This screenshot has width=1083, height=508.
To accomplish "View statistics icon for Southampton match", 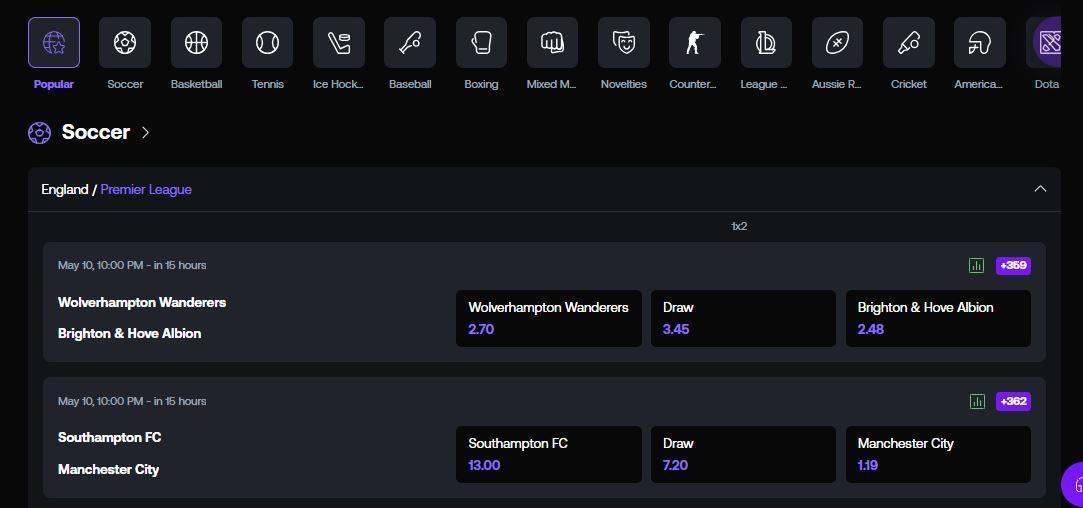I will (x=977, y=401).
